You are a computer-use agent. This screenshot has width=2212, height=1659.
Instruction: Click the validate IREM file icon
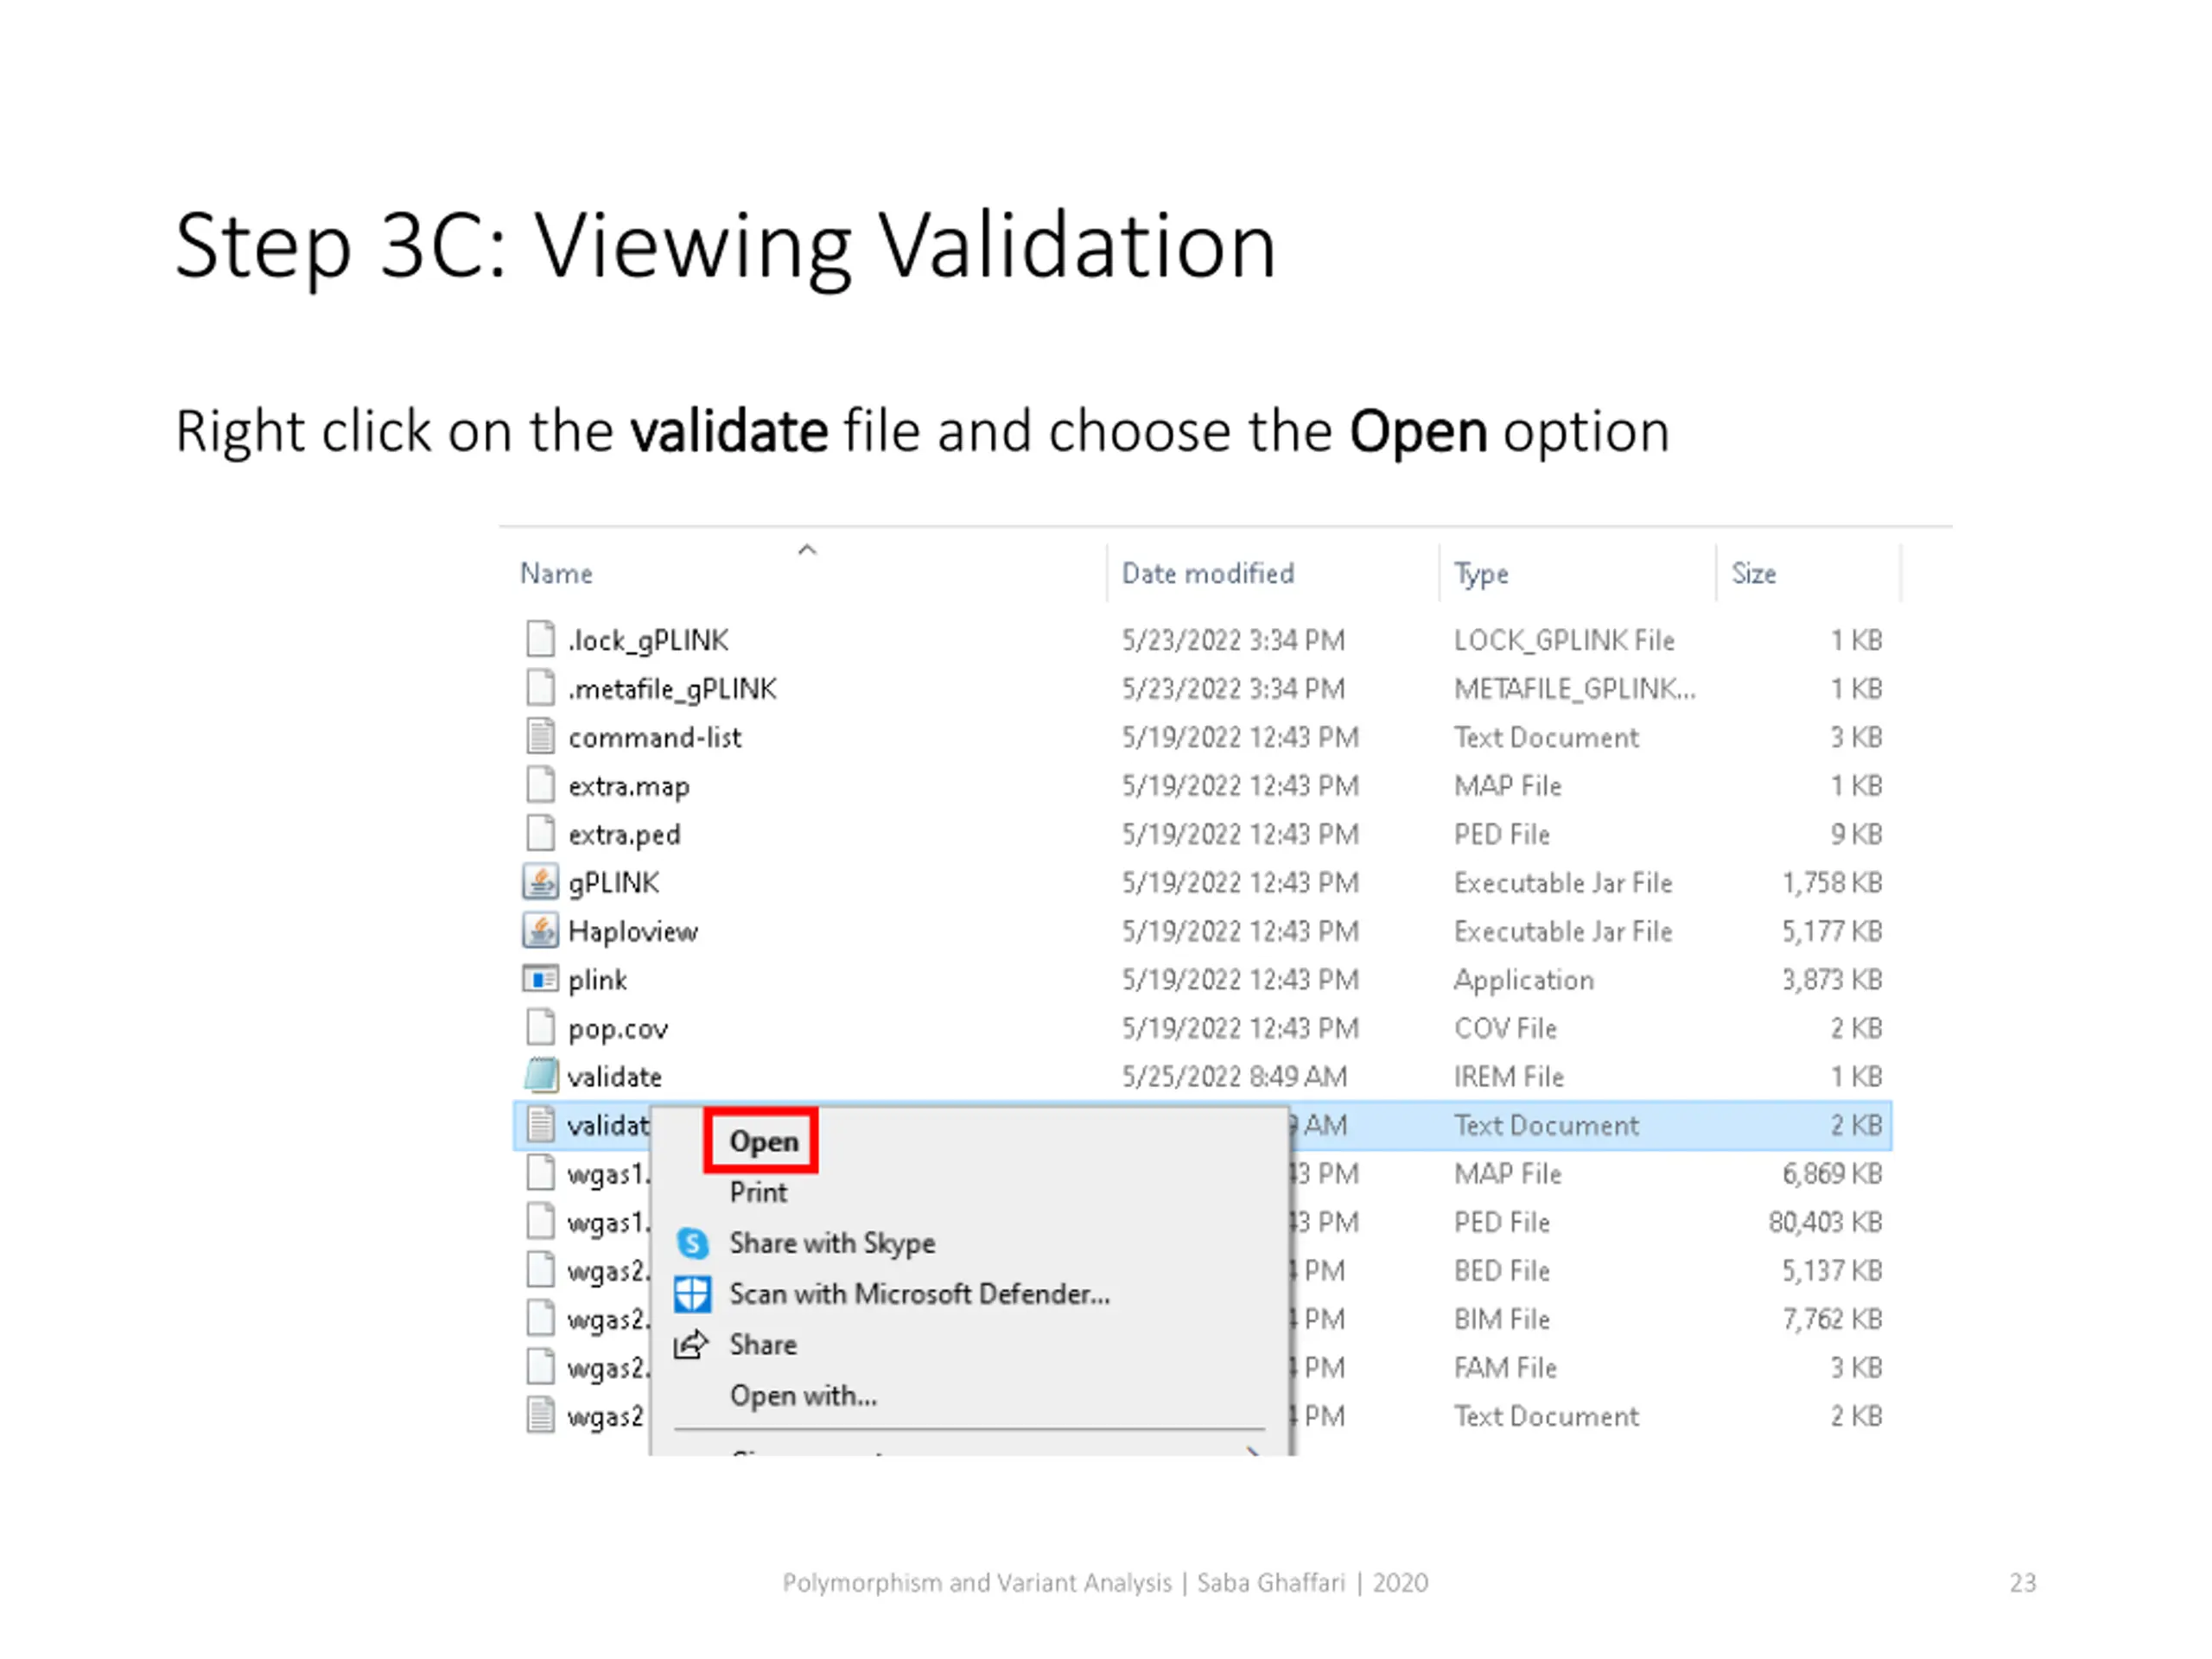click(540, 1076)
